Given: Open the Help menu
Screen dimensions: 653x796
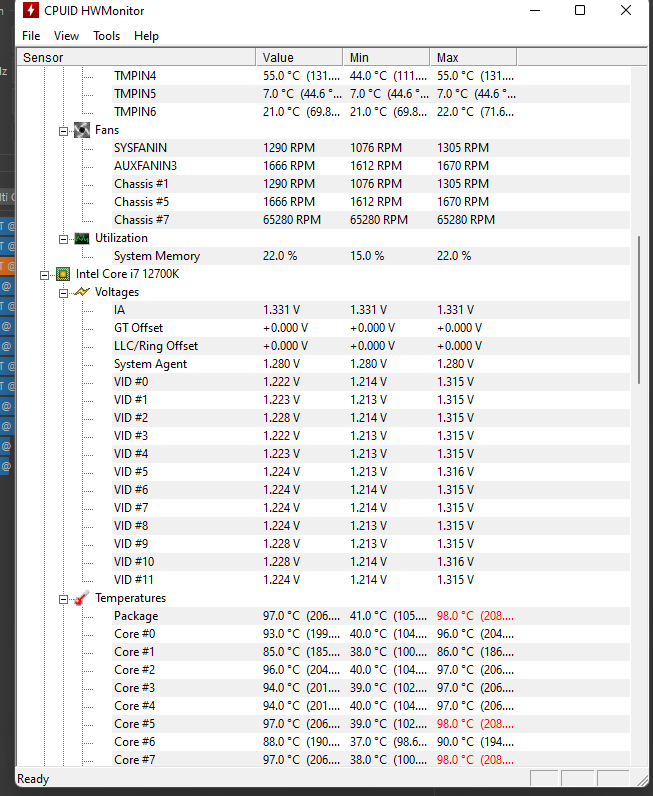Looking at the screenshot, I should (x=146, y=36).
